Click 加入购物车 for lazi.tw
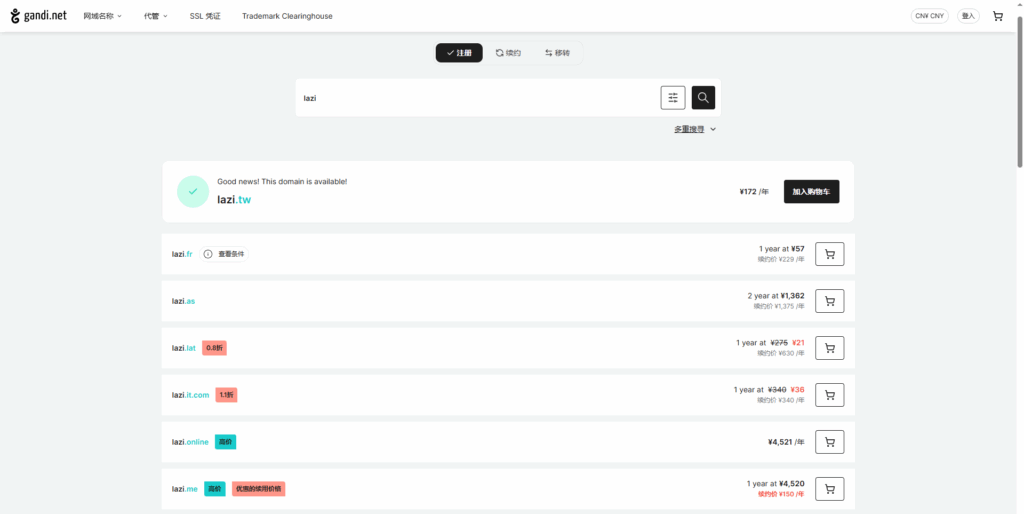The image size is (1024, 514). tap(811, 192)
